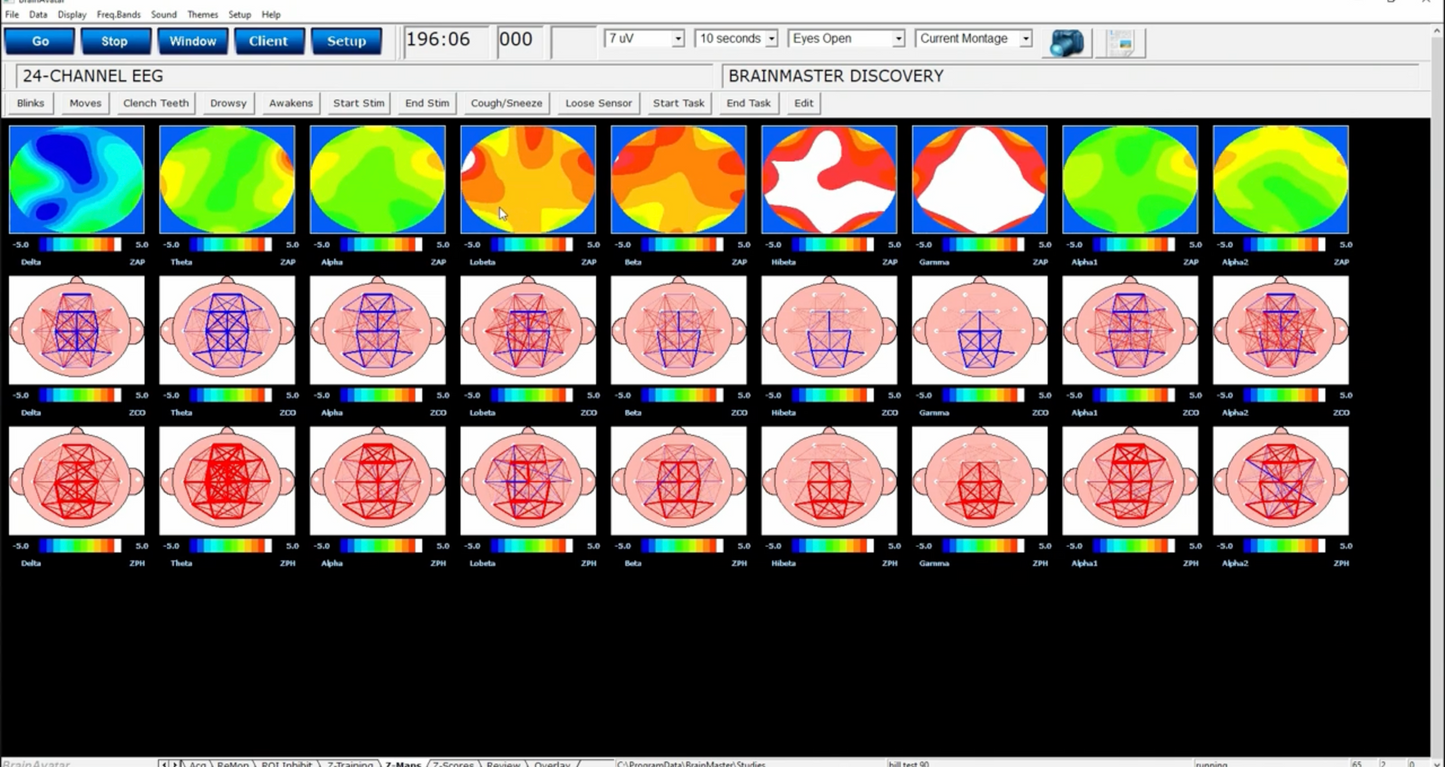
Task: Click the color scale under Beta ZCO map
Action: tap(682, 395)
